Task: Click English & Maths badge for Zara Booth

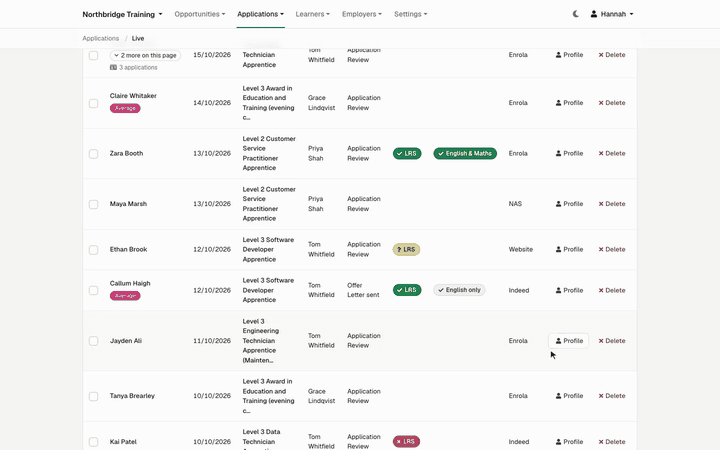Action: coord(465,153)
